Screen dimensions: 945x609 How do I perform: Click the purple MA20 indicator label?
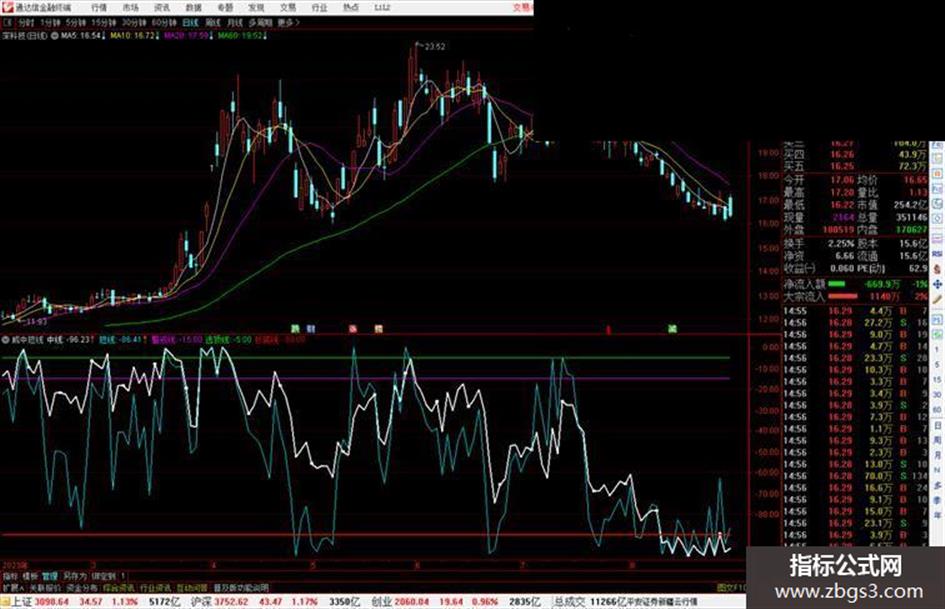click(187, 36)
